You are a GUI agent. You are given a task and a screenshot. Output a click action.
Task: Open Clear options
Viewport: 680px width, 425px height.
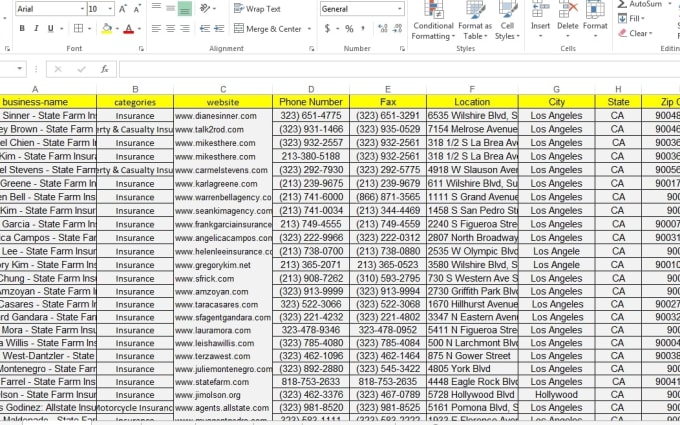click(x=635, y=33)
